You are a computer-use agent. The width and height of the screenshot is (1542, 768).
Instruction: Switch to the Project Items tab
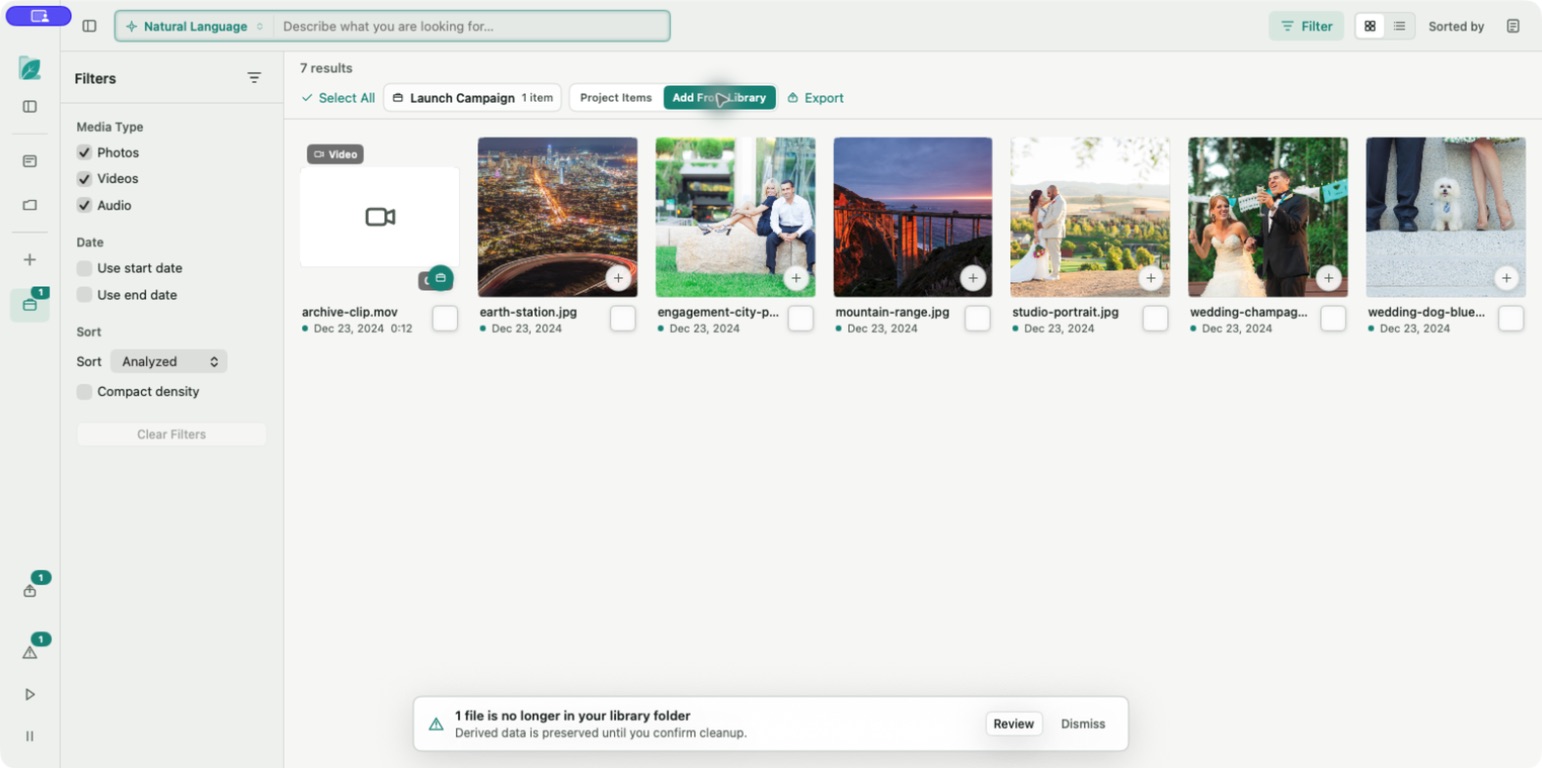pos(616,98)
